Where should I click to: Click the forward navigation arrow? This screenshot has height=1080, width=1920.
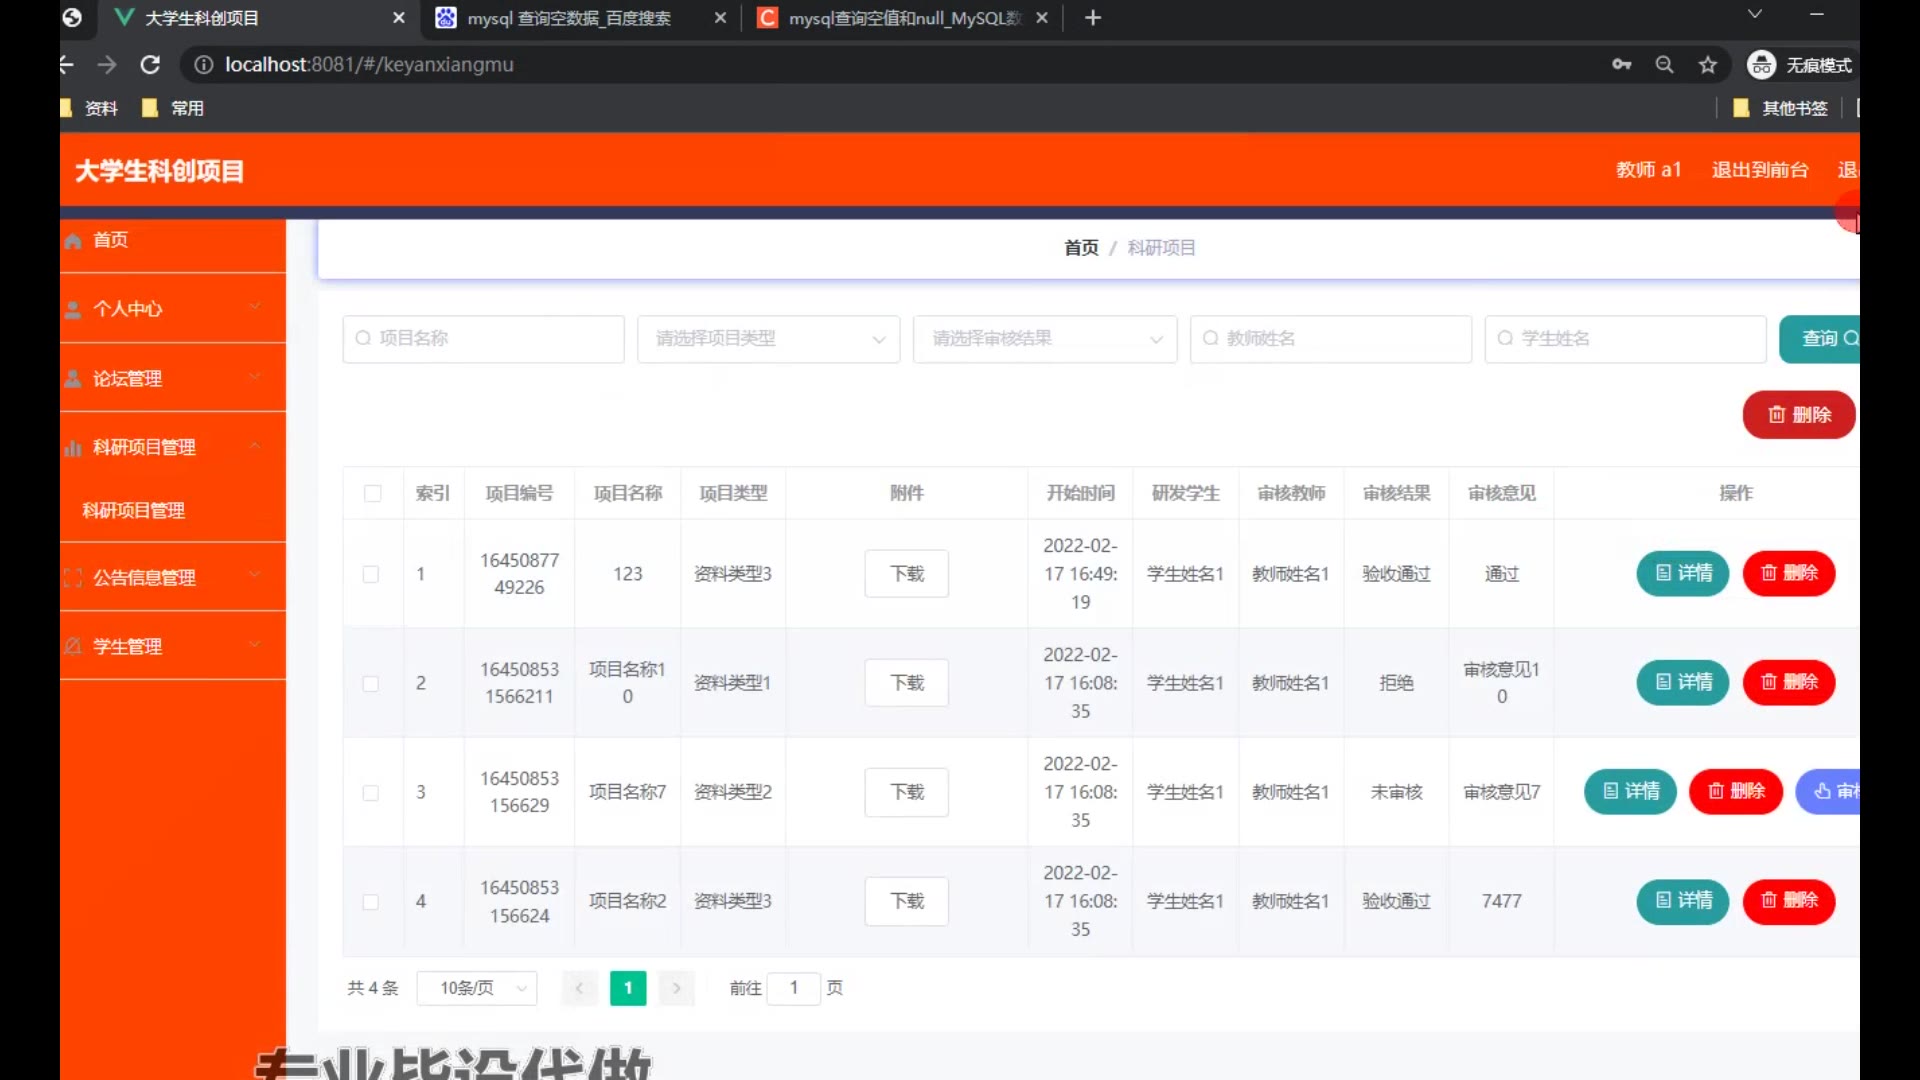[107, 65]
